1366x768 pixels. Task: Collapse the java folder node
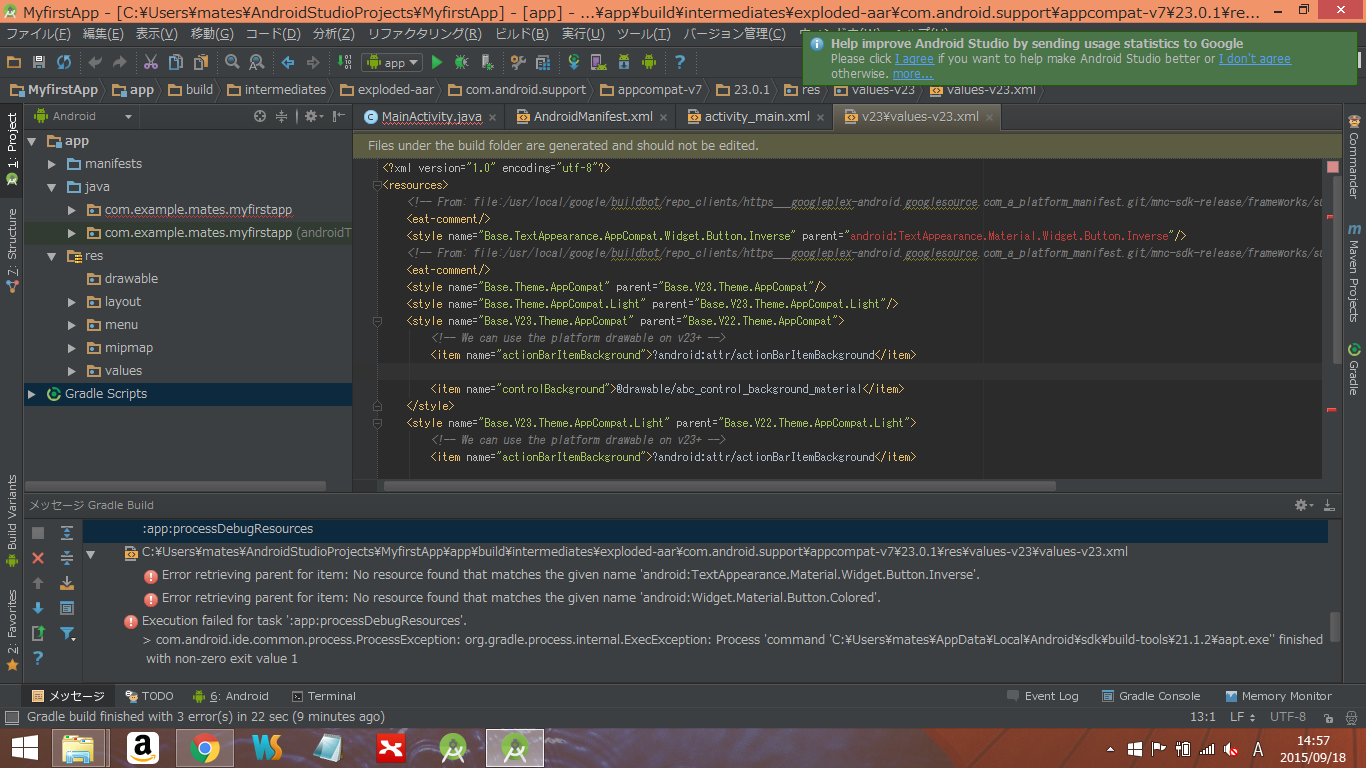(52, 187)
